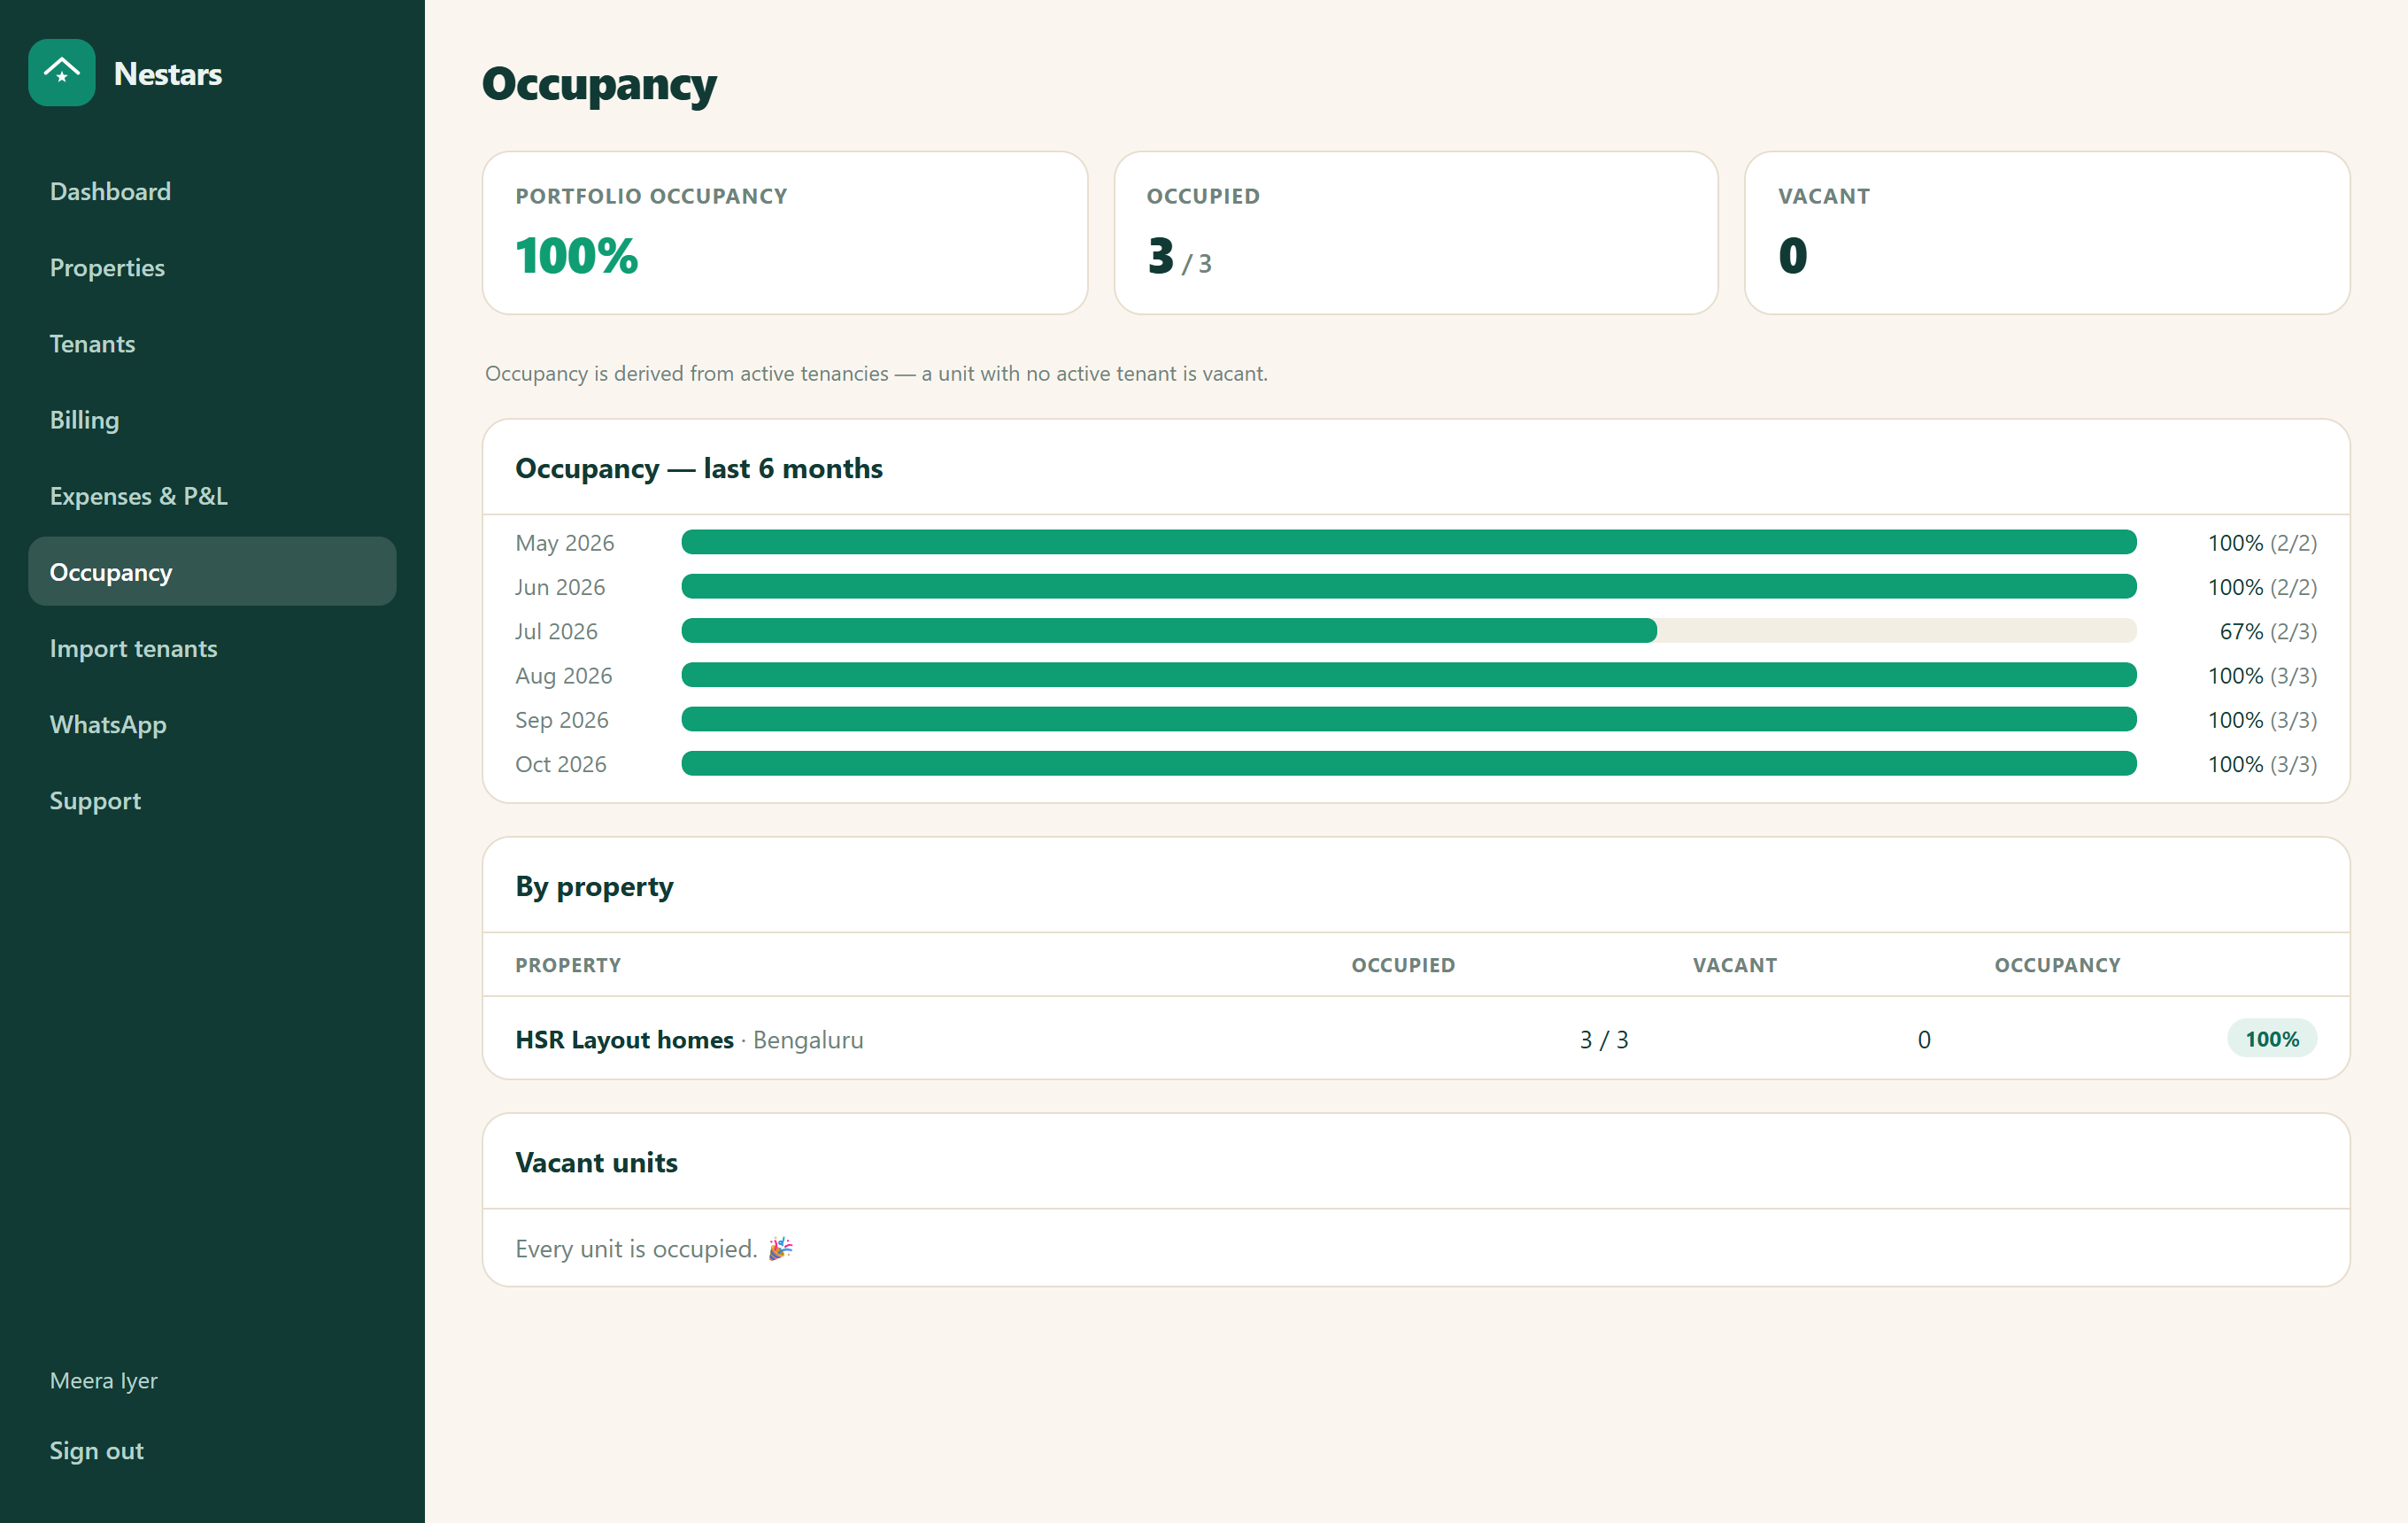
Task: Click the OCCUPIED column header
Action: click(1403, 965)
